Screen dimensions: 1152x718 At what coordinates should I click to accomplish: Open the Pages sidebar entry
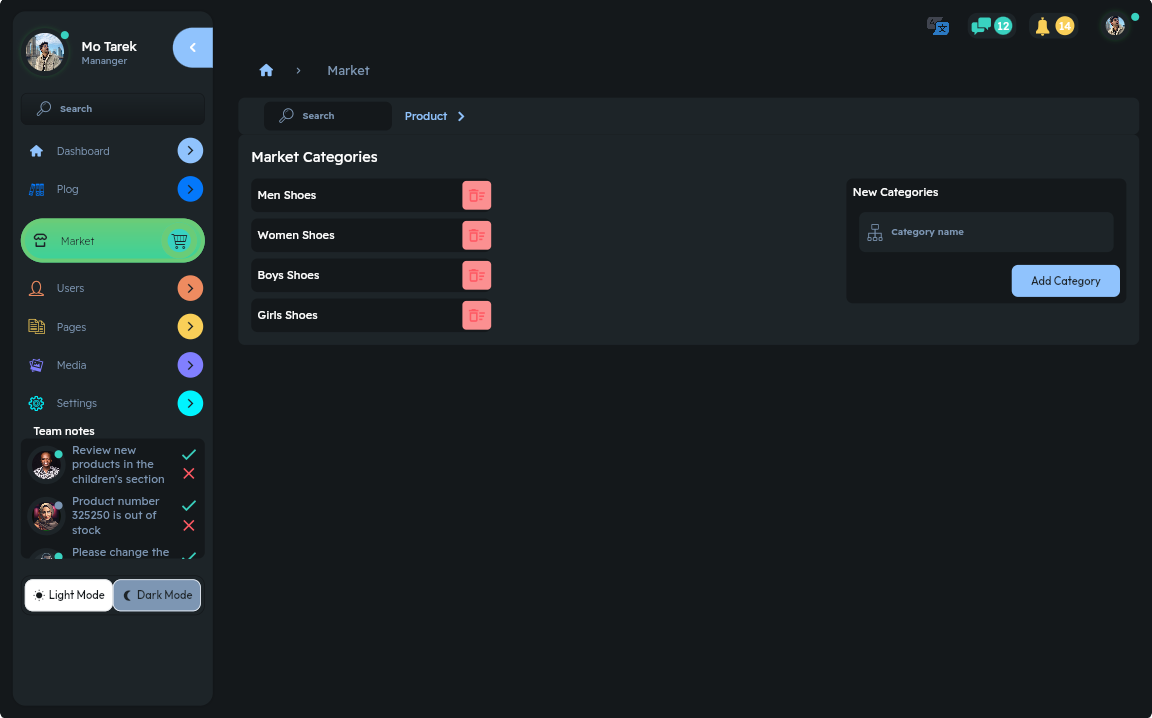click(x=70, y=326)
